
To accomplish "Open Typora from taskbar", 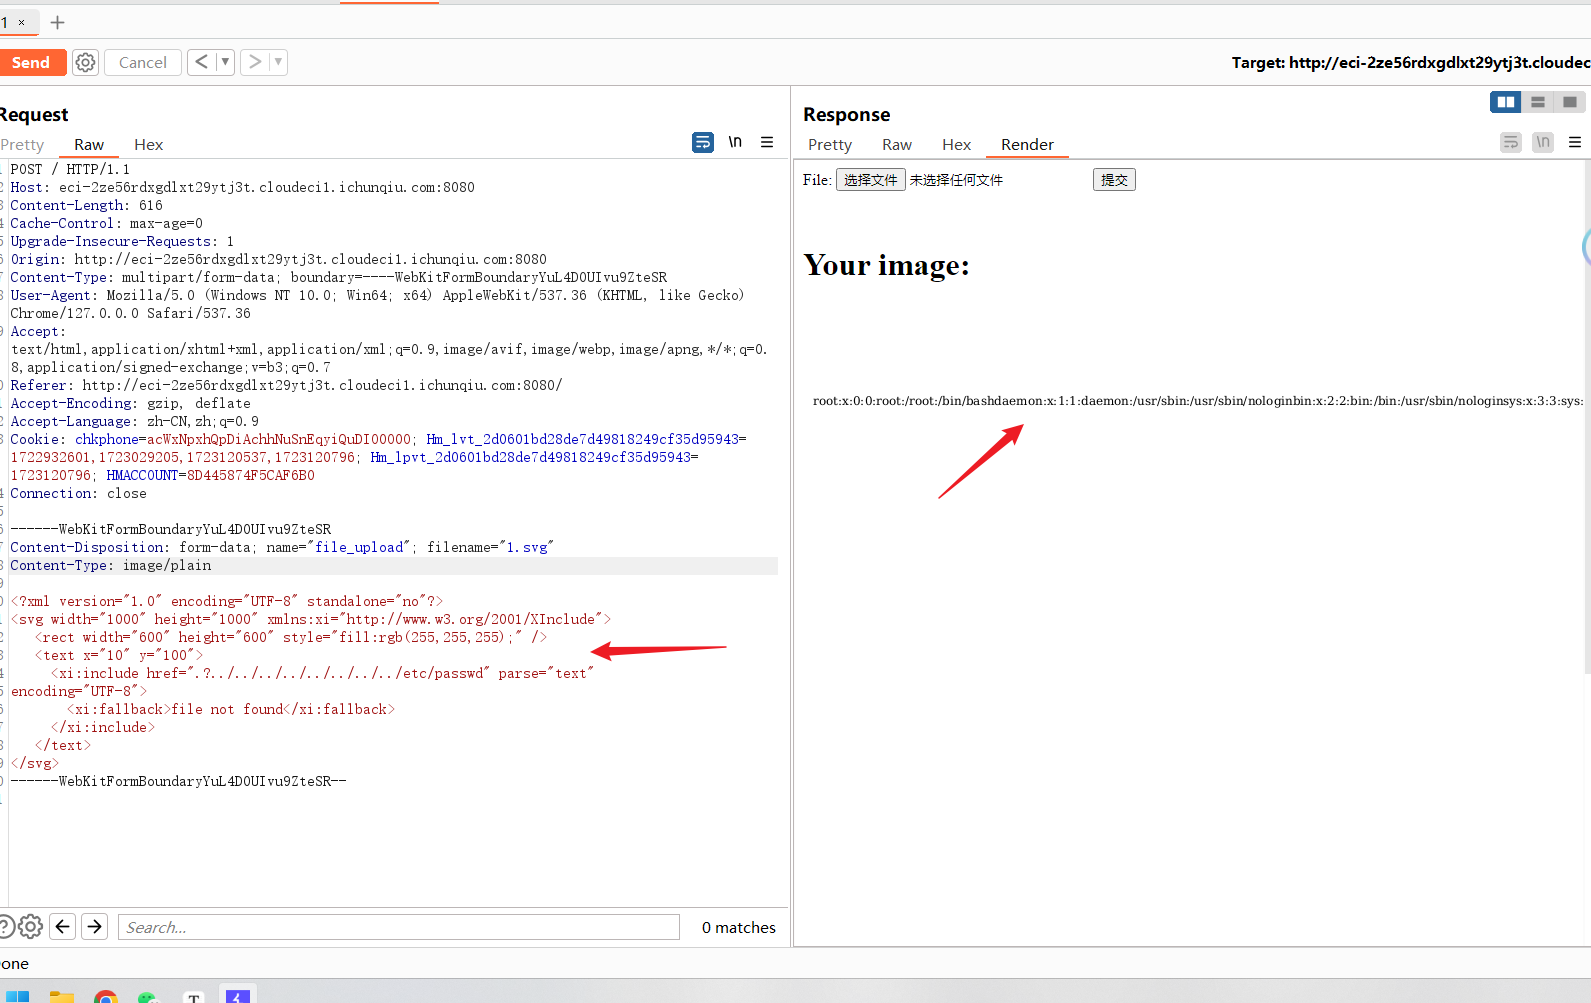I will (194, 996).
